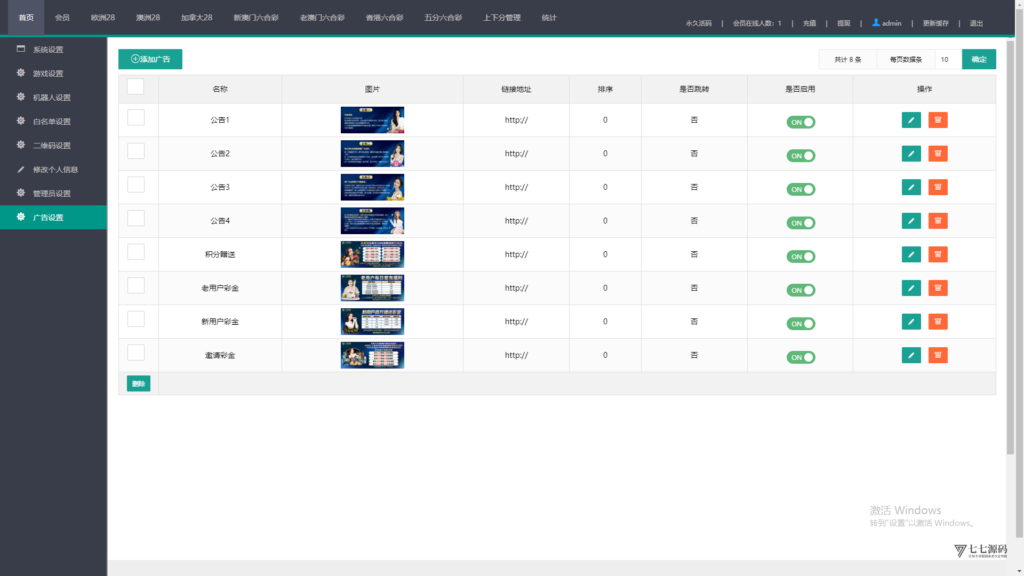Click the edit pencil icon for 新用户彩金
The height and width of the screenshot is (576, 1024).
click(x=911, y=321)
